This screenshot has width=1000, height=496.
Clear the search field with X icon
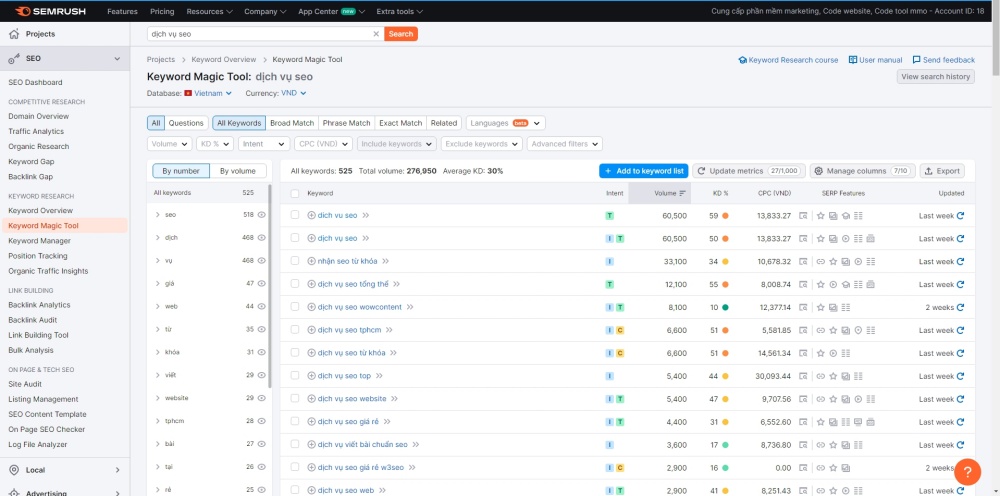coord(376,34)
